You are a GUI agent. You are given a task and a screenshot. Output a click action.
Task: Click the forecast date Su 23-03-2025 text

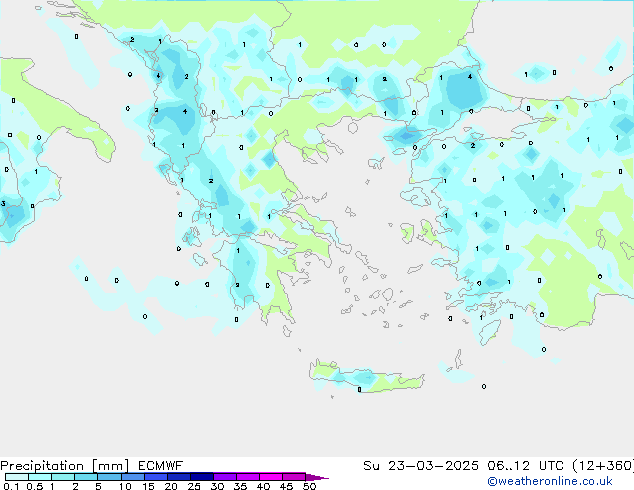pyautogui.click(x=421, y=466)
